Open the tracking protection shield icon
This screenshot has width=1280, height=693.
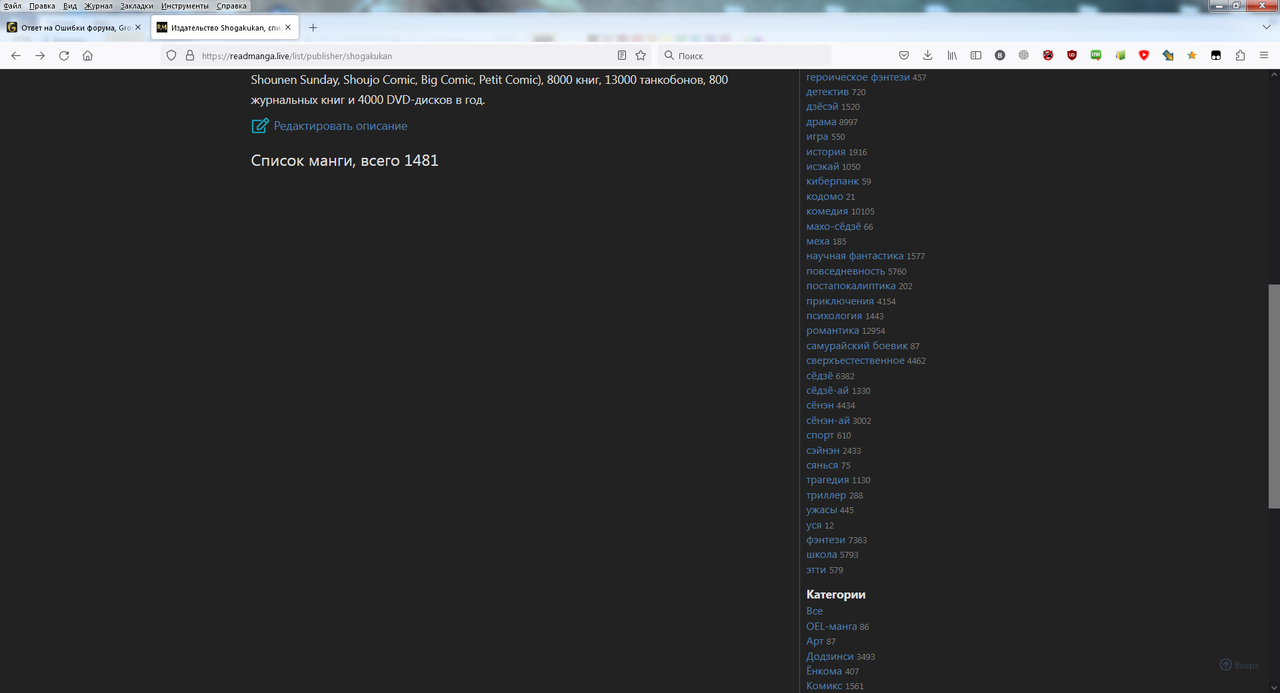tap(171, 56)
